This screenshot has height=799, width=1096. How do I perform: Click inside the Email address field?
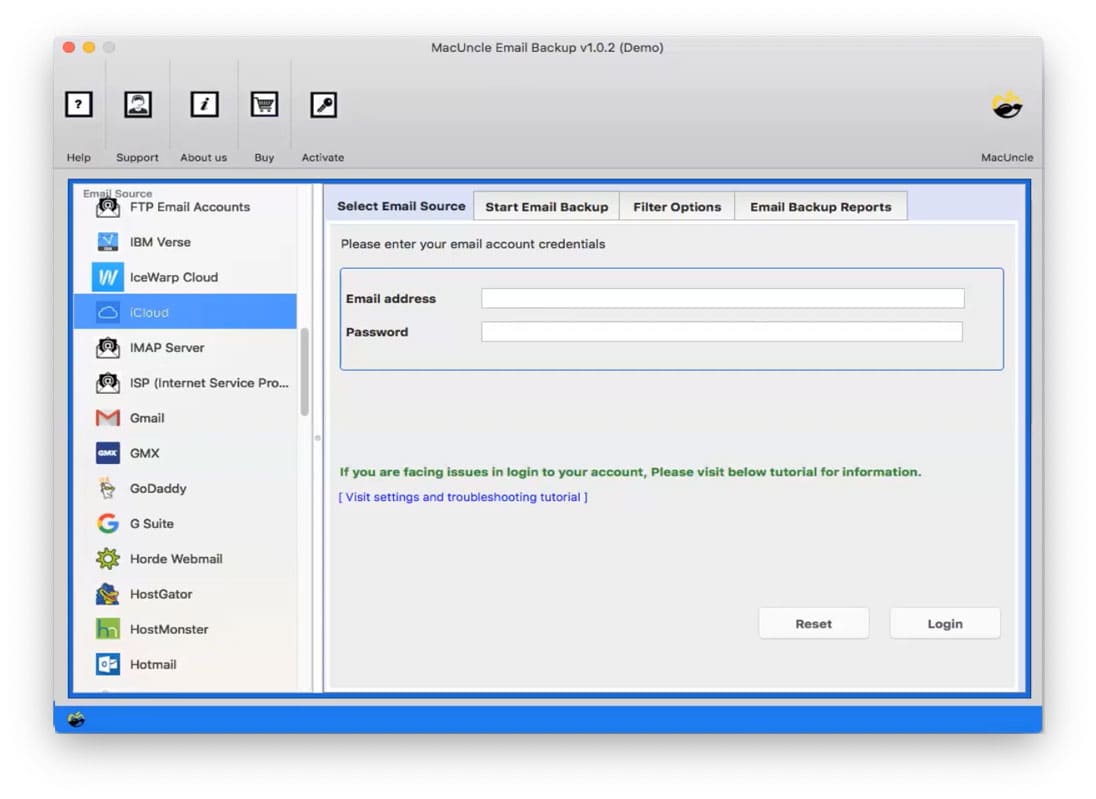722,298
